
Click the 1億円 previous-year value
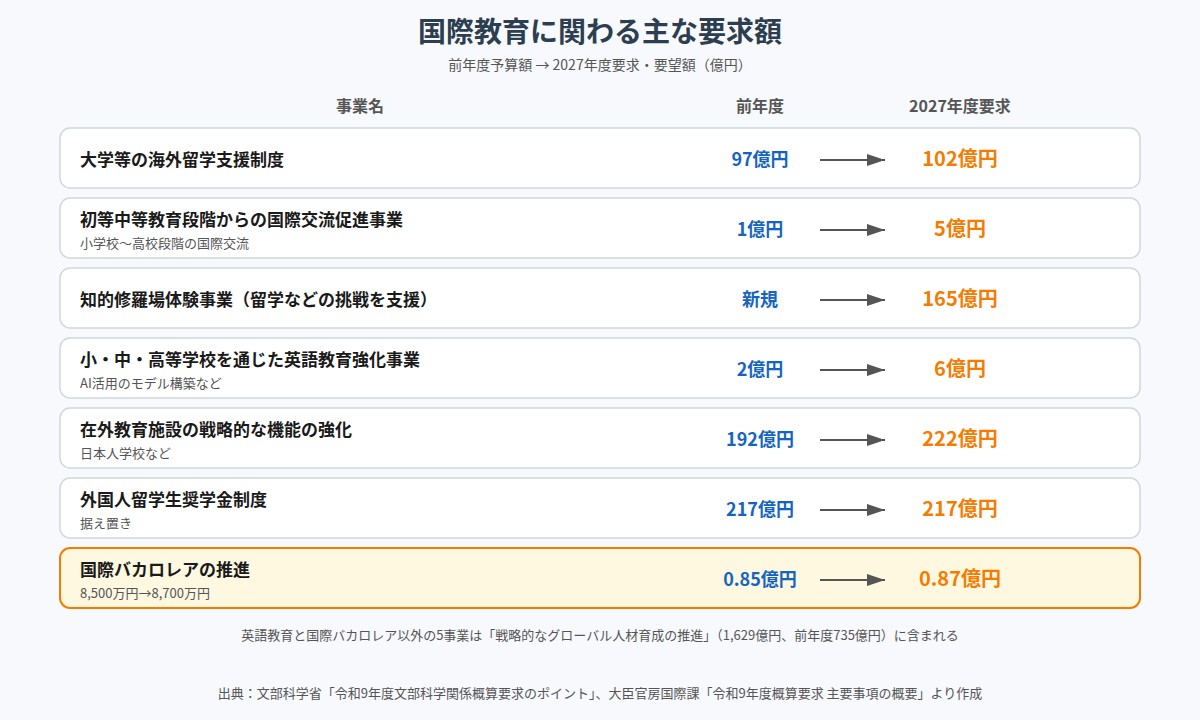pos(760,229)
